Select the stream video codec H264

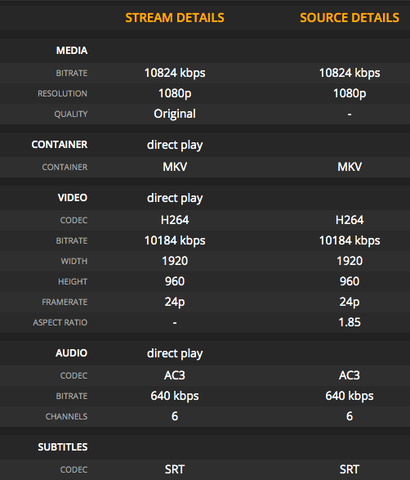click(x=175, y=220)
